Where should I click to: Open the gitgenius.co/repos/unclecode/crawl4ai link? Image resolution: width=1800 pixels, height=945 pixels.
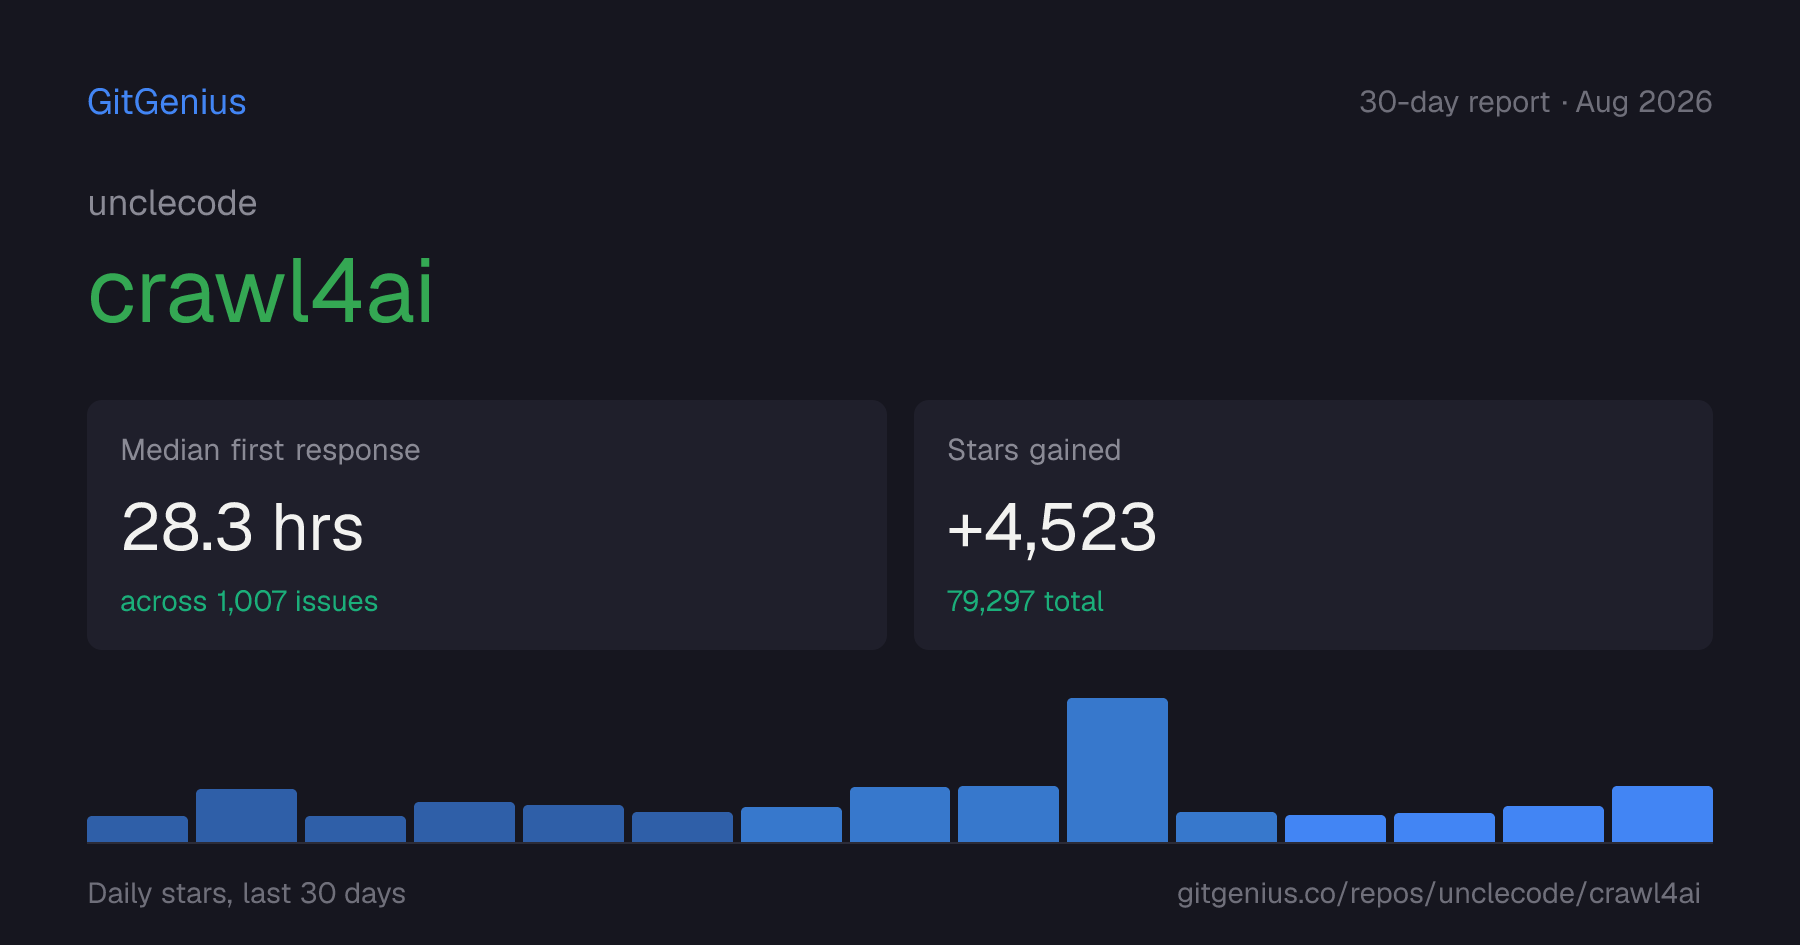tap(1438, 893)
